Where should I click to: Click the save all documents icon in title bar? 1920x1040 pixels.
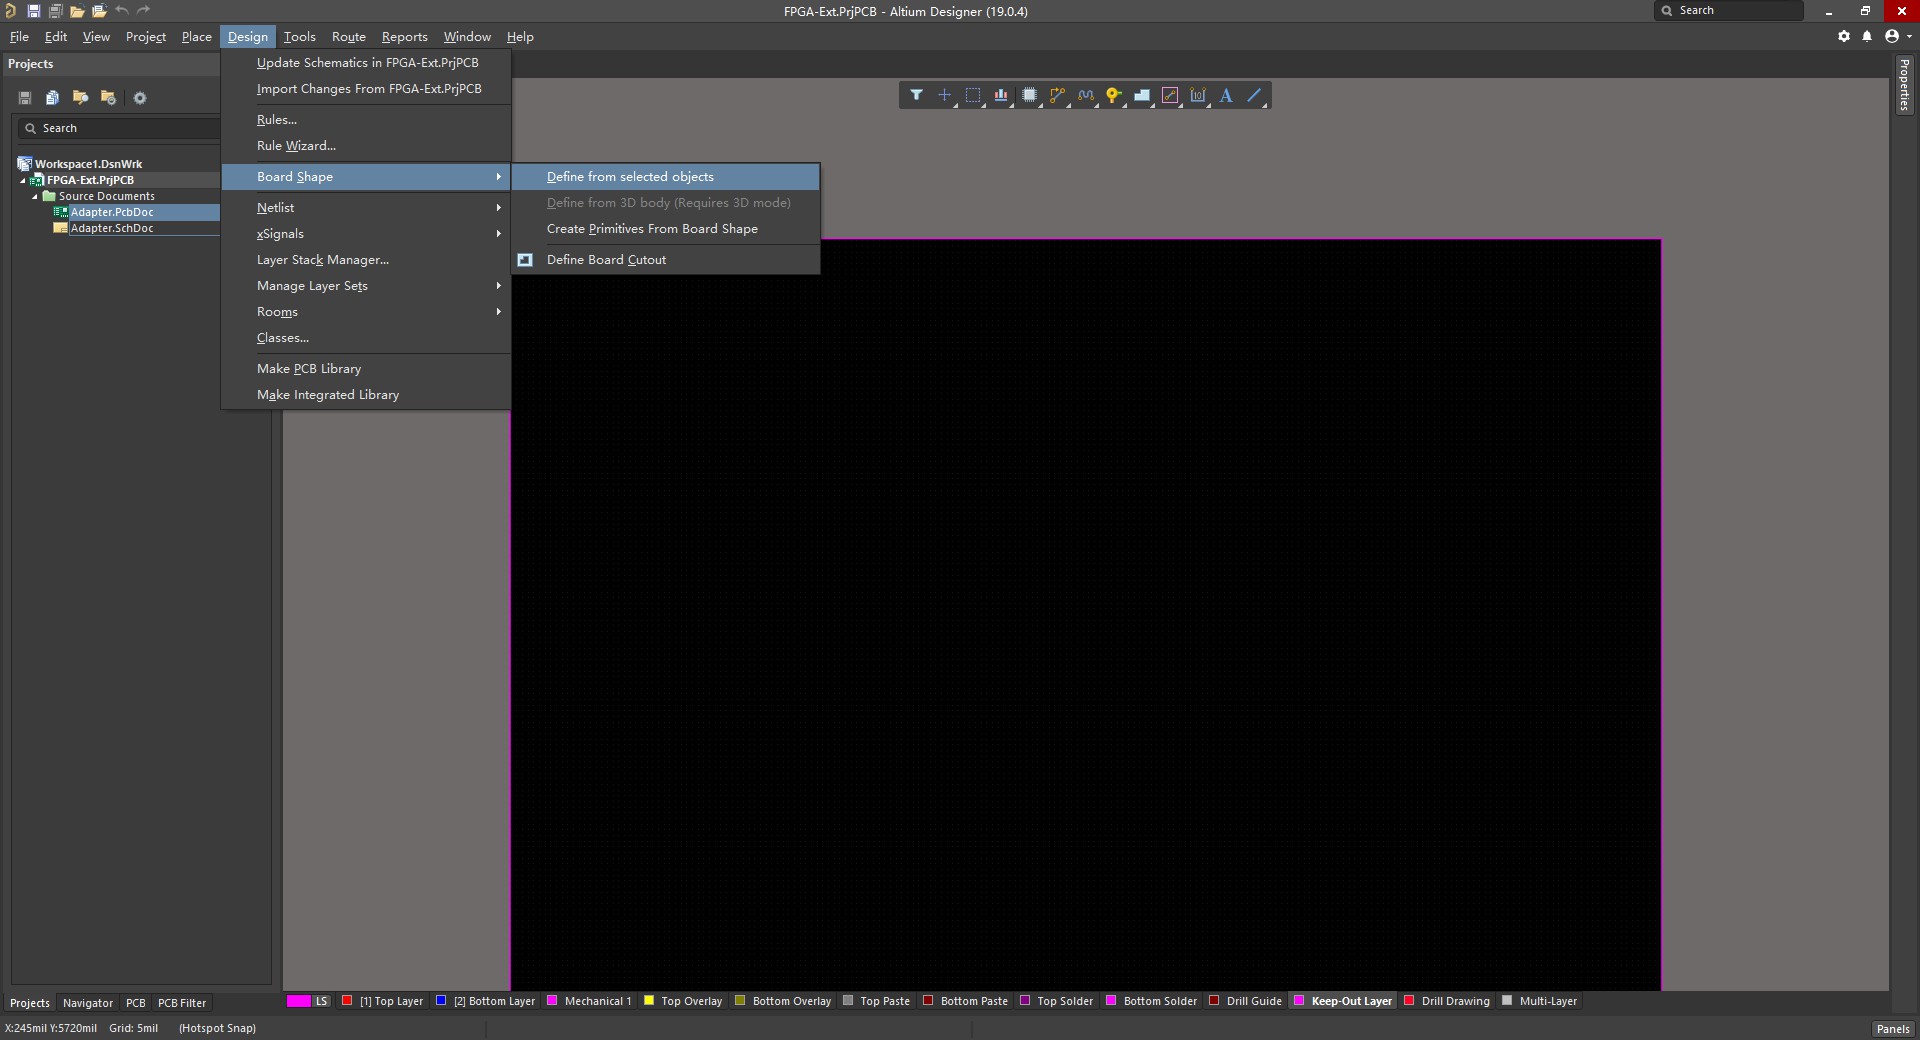[55, 11]
